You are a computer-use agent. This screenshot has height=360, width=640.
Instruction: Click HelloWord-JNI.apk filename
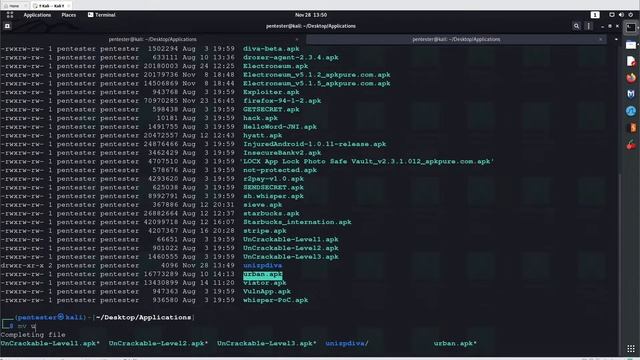[x=280, y=127]
